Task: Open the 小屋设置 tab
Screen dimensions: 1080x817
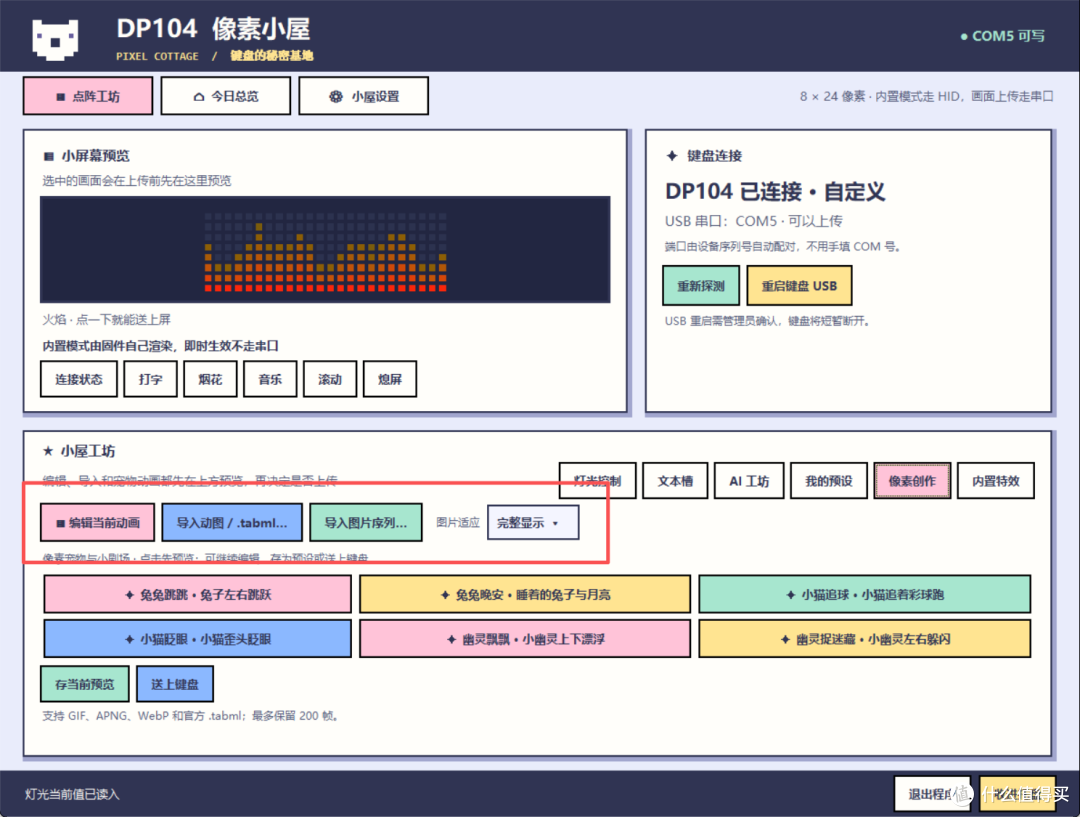Action: coord(363,96)
